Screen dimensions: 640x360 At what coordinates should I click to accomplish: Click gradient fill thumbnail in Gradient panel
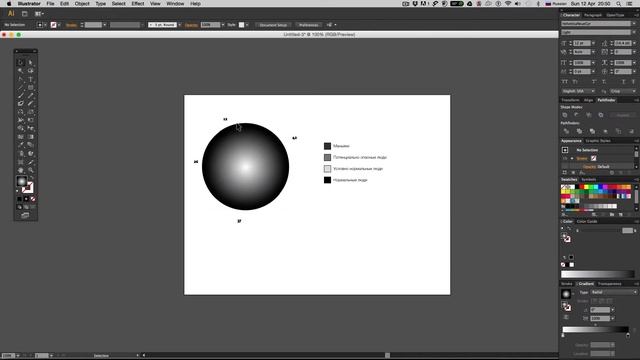(566, 294)
